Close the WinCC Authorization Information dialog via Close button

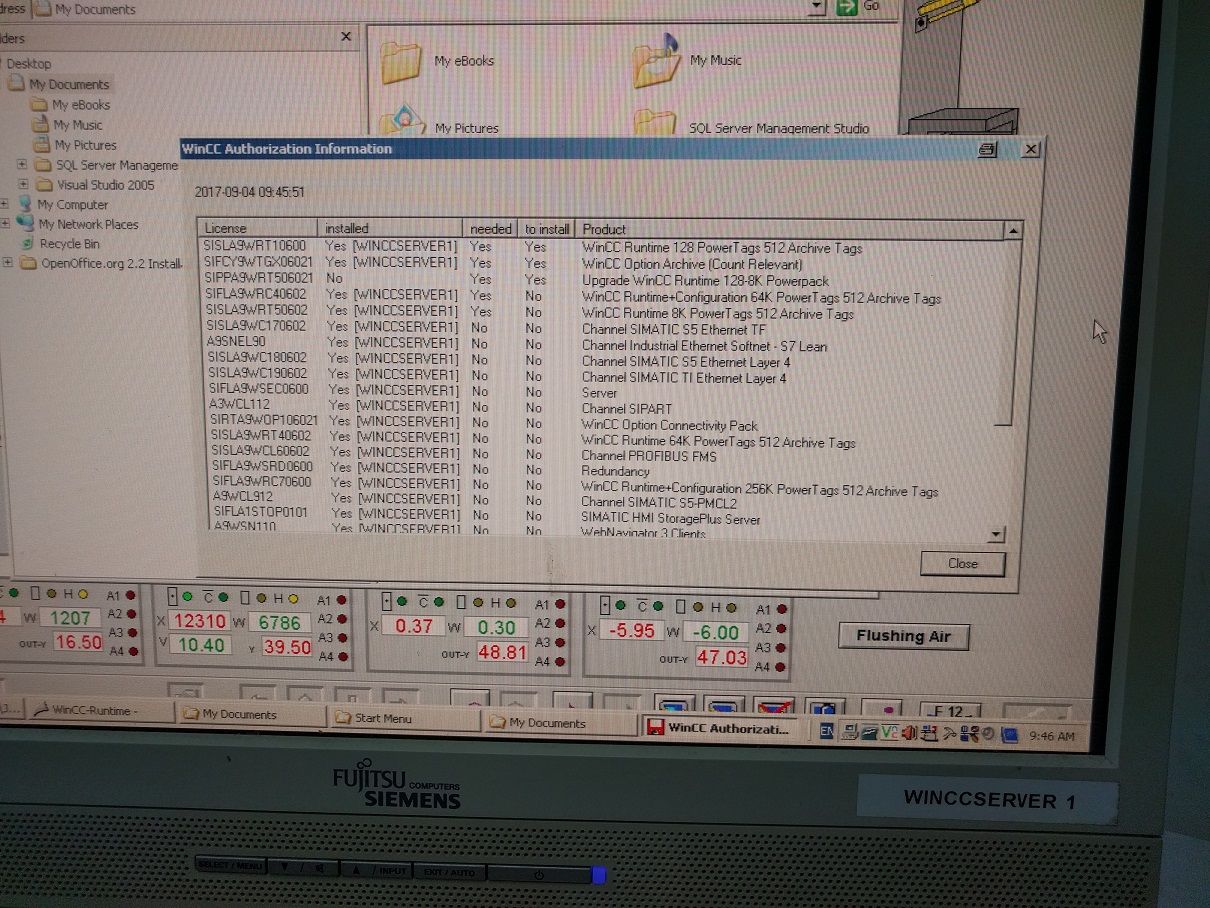coord(962,563)
